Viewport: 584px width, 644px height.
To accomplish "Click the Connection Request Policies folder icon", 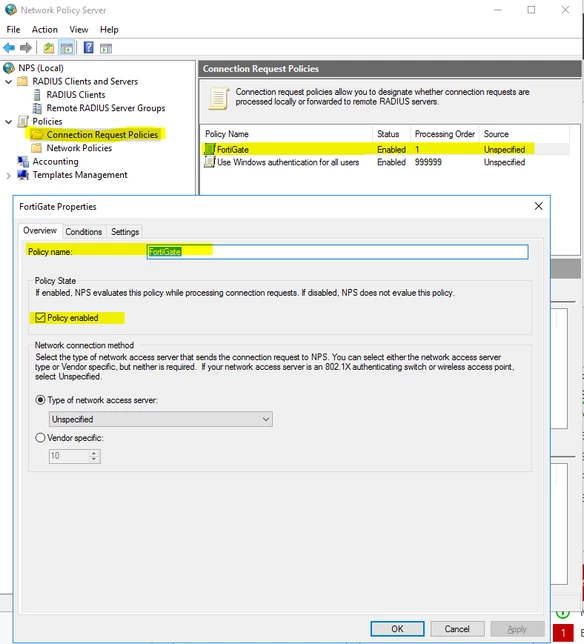I will pos(37,135).
